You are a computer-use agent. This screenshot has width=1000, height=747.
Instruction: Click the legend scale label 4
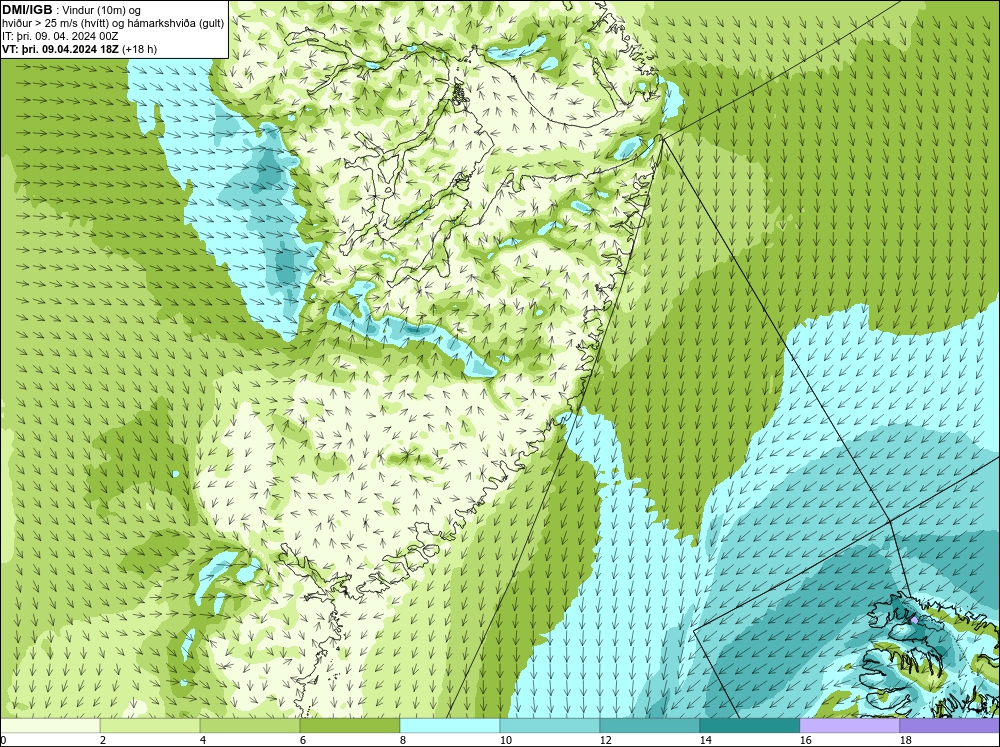click(x=203, y=740)
